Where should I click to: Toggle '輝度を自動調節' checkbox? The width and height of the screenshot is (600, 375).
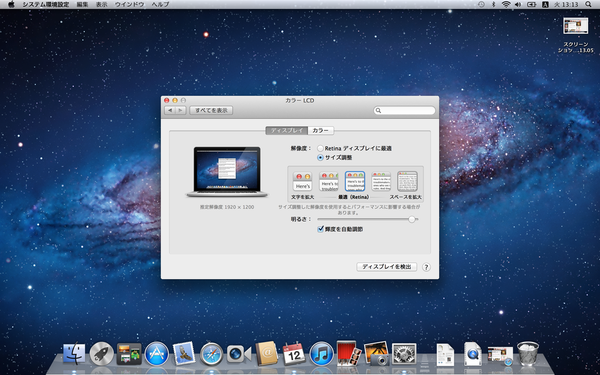[321, 229]
